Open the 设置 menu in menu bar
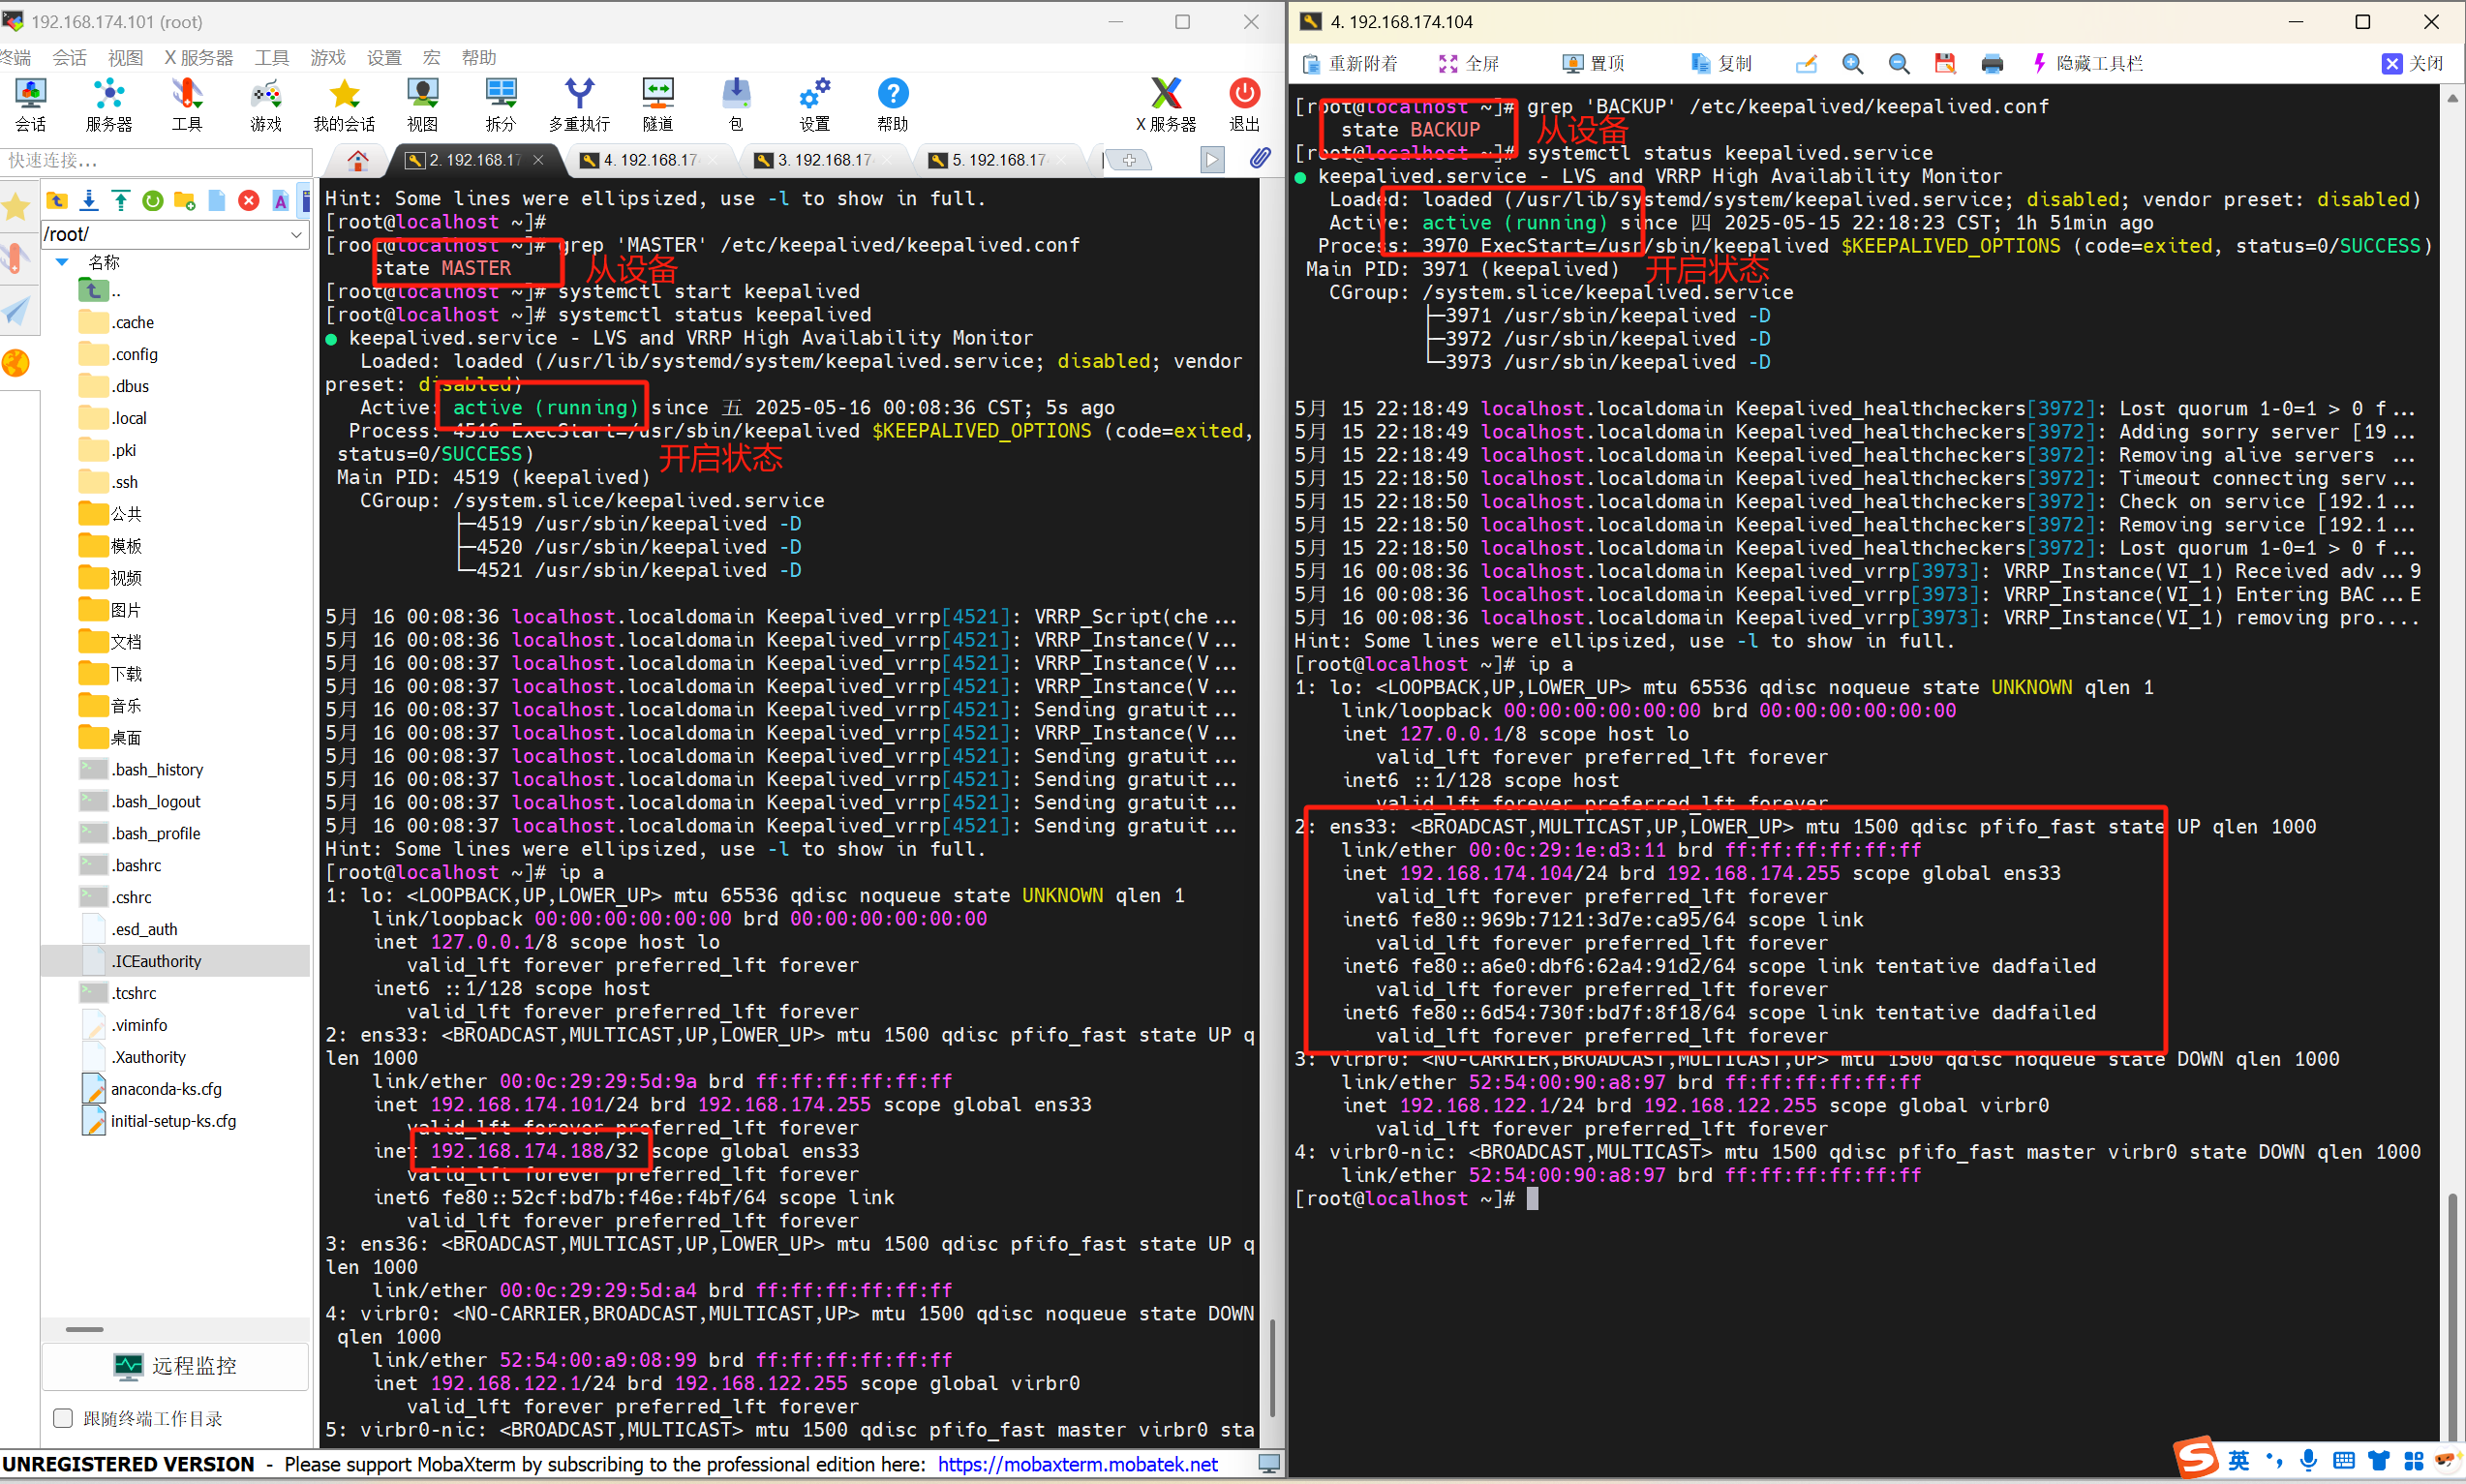The width and height of the screenshot is (2466, 1484). pos(383,58)
